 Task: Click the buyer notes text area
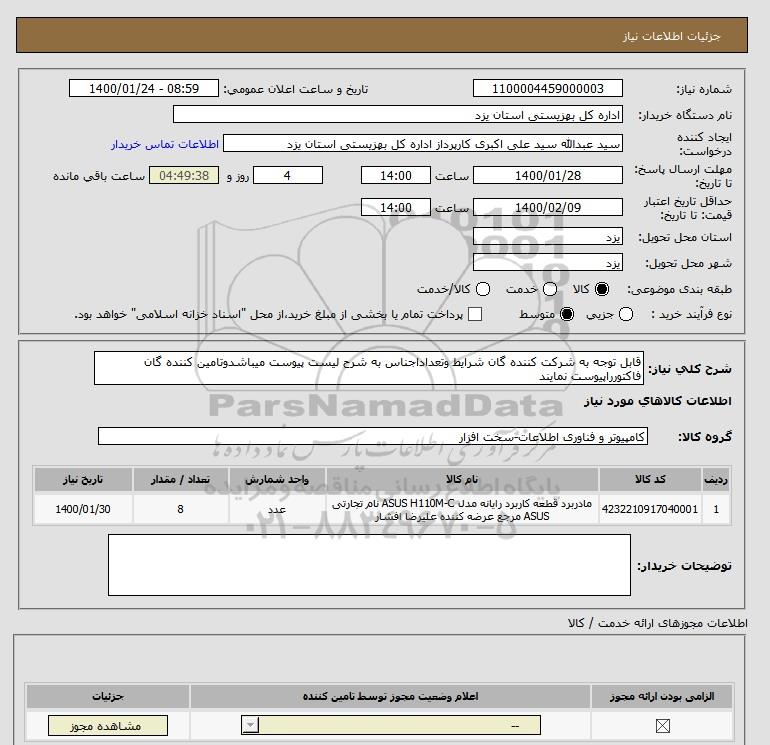coord(369,565)
